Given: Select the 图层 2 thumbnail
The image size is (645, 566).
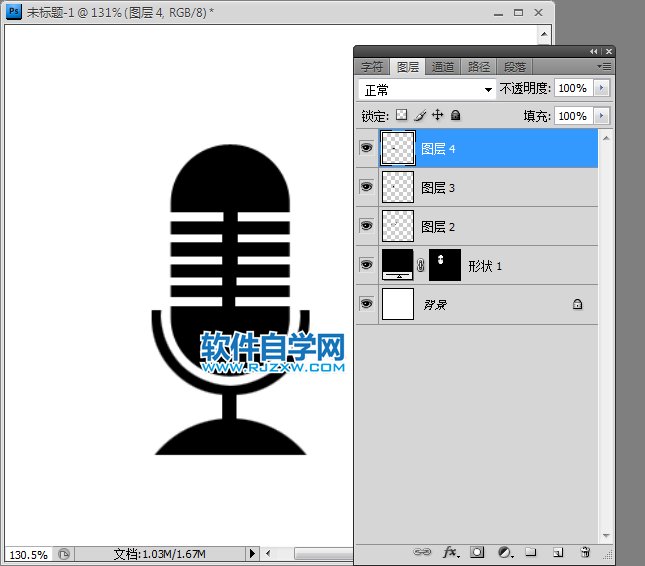Looking at the screenshot, I should [398, 226].
